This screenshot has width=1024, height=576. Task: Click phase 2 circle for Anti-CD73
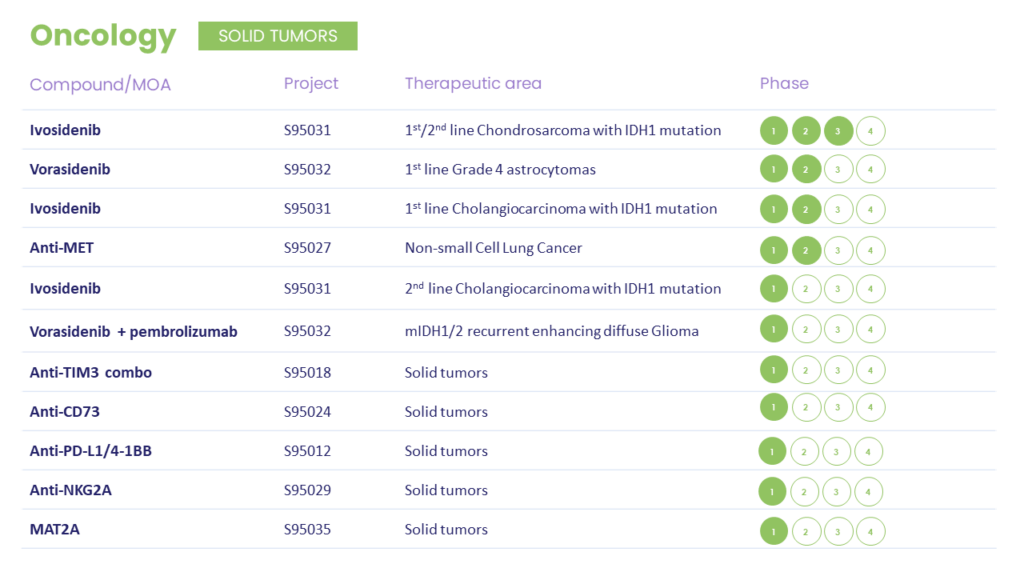pyautogui.click(x=806, y=408)
